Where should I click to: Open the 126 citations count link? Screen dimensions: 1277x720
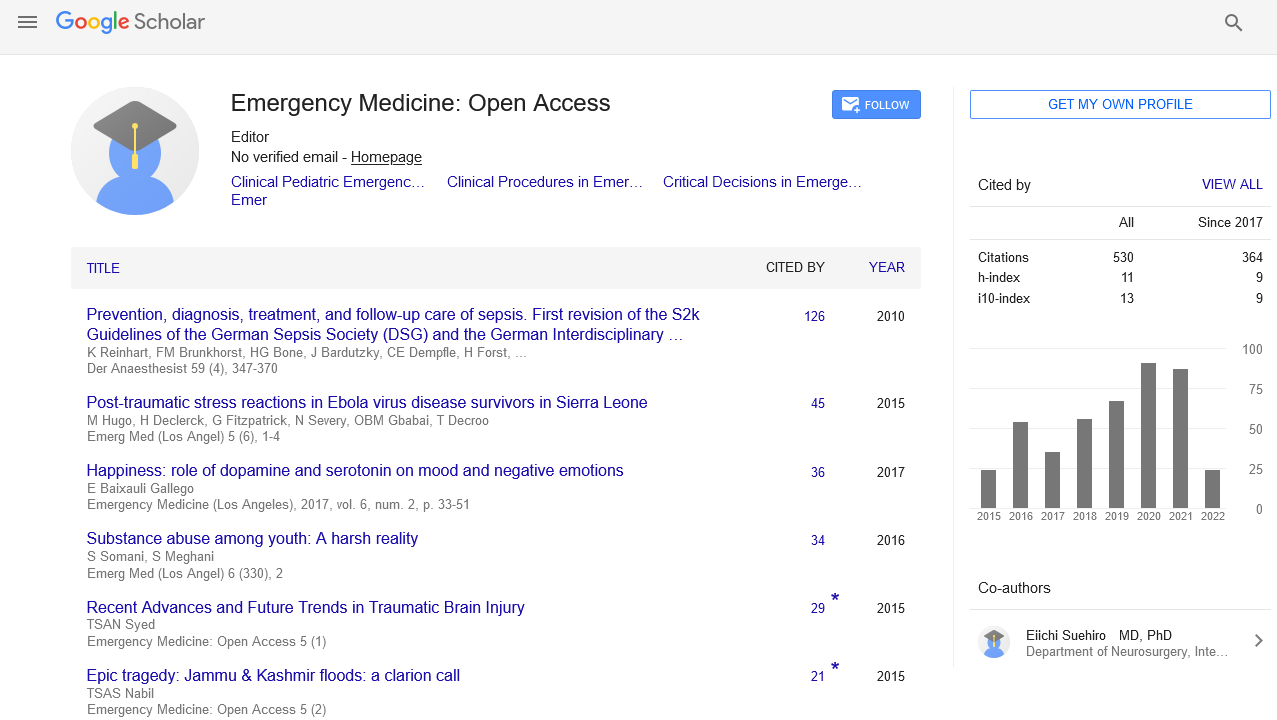point(814,317)
